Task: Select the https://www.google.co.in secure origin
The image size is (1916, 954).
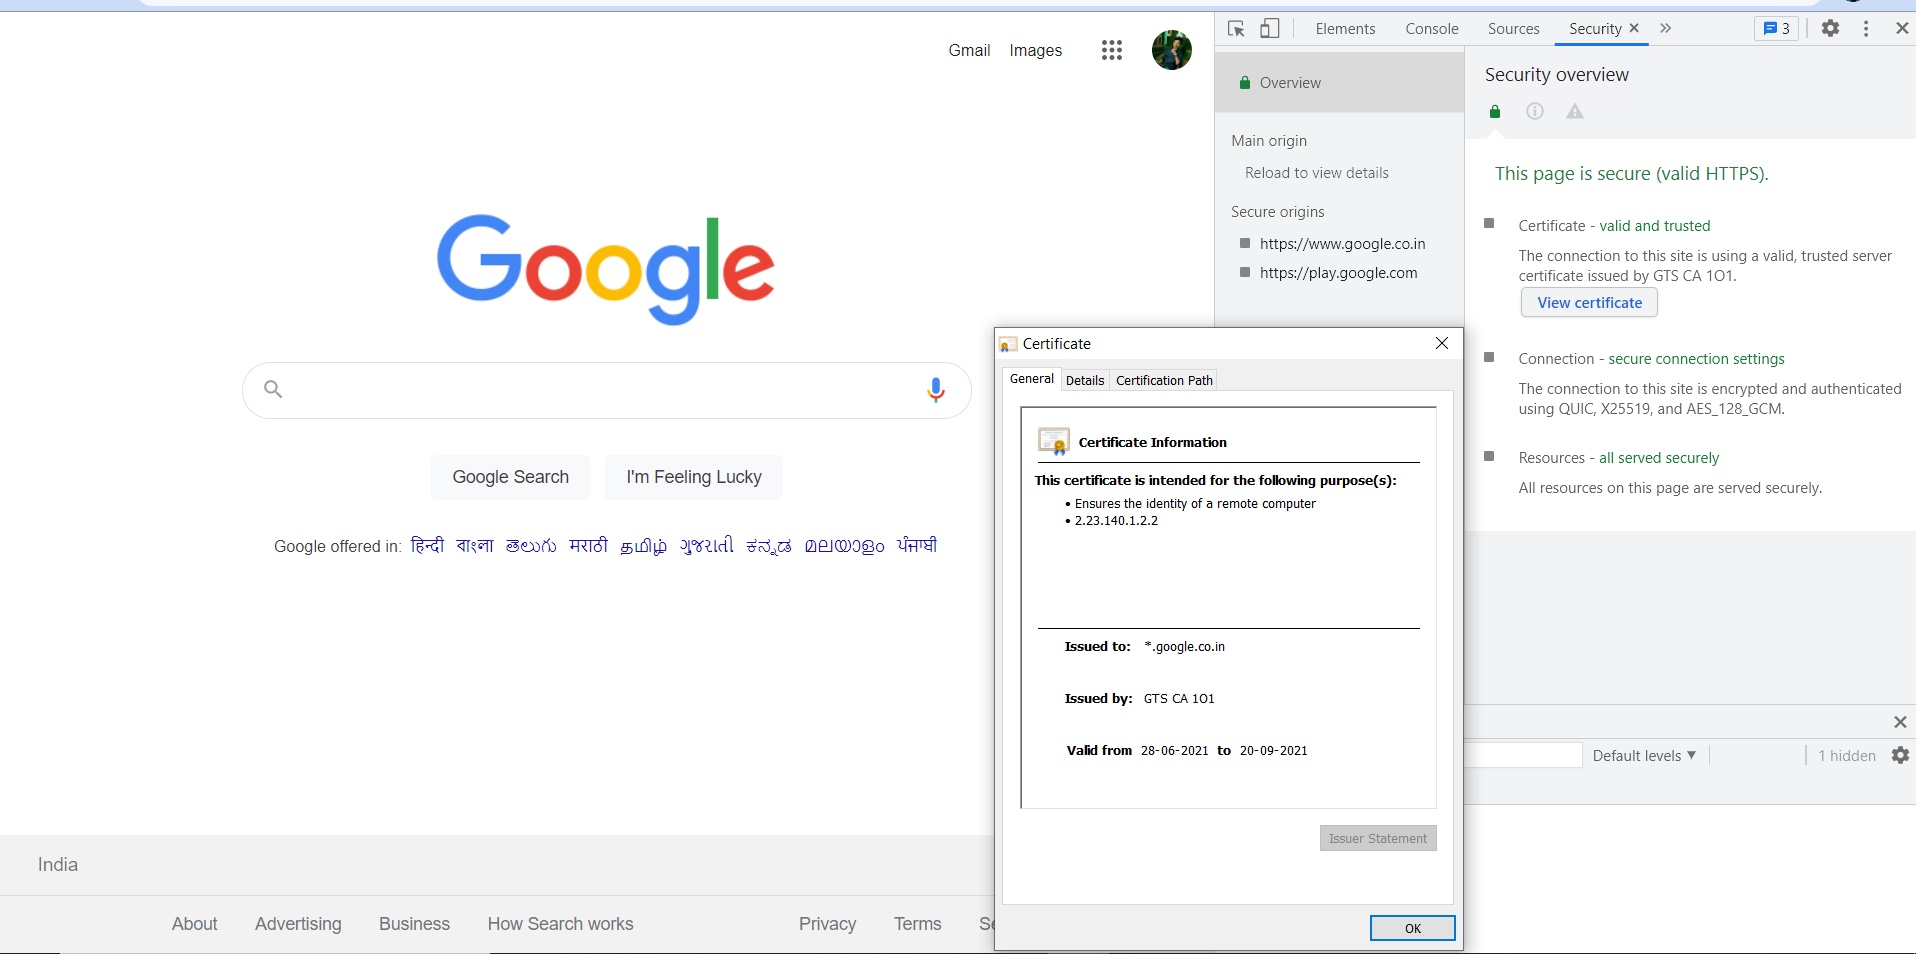Action: (1342, 244)
